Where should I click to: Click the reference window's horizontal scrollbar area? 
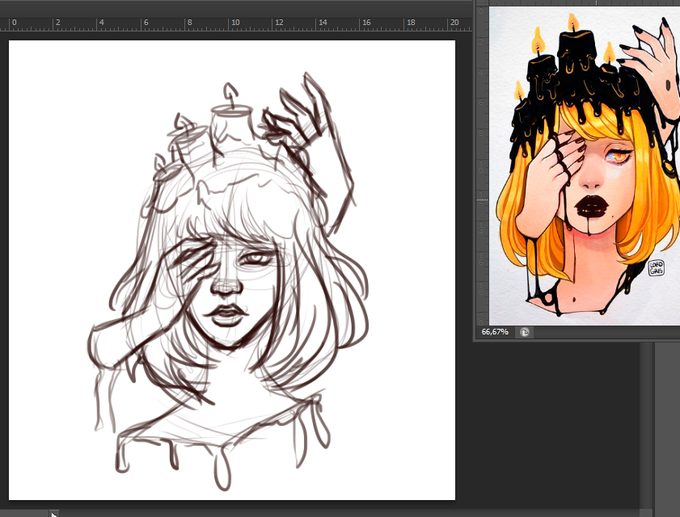pos(605,332)
